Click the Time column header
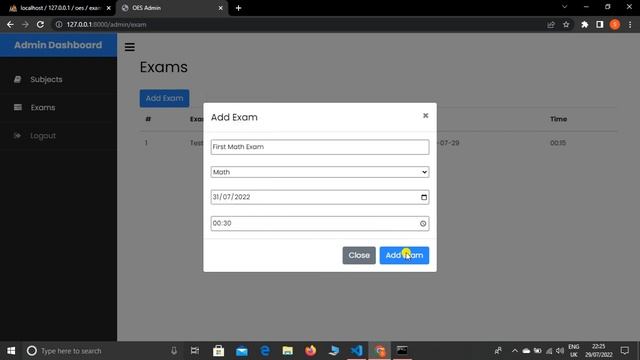 558,119
